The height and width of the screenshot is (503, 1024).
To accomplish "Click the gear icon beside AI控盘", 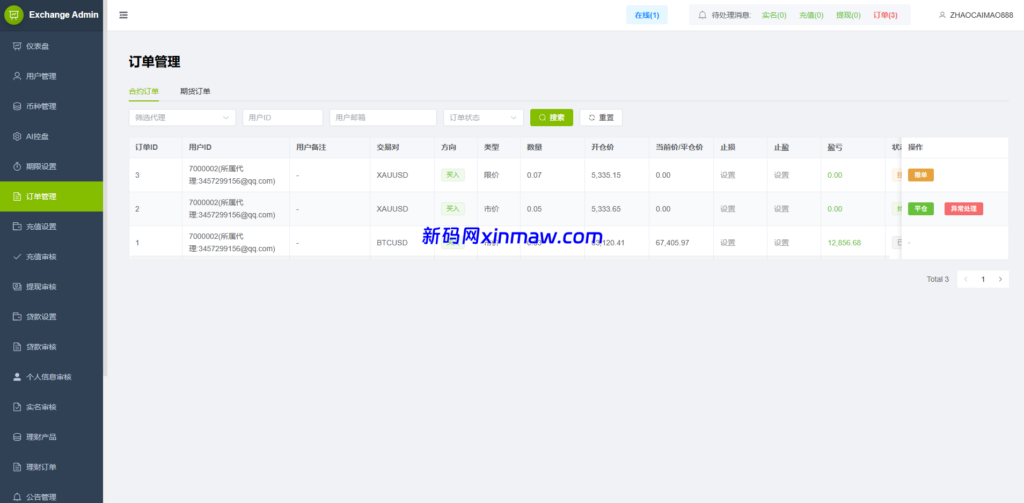I will coord(17,136).
